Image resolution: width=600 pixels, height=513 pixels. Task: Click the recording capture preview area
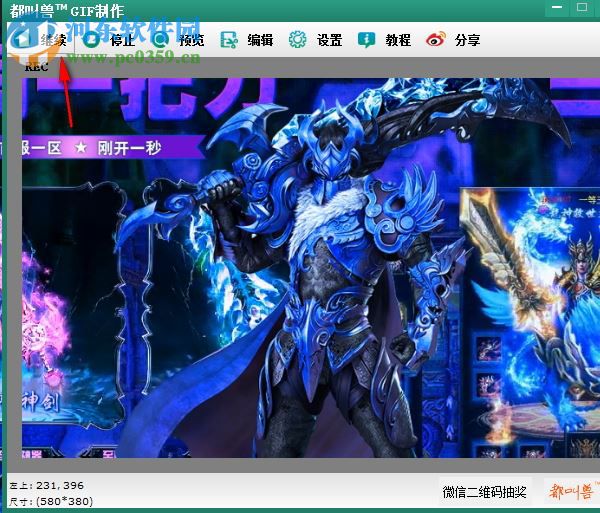click(x=311, y=268)
